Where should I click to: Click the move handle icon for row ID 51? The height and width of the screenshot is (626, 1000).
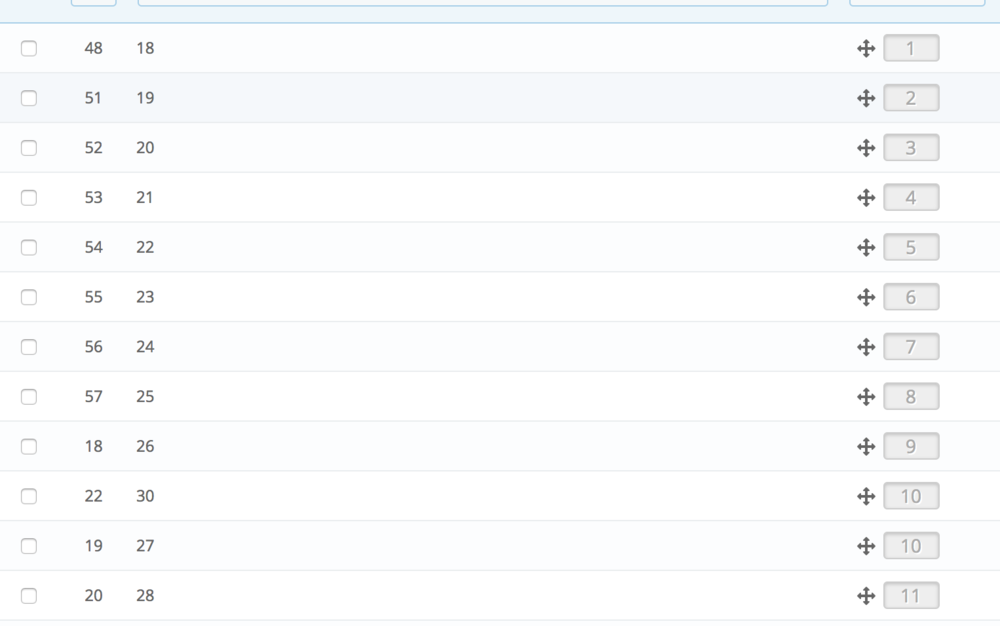[865, 98]
